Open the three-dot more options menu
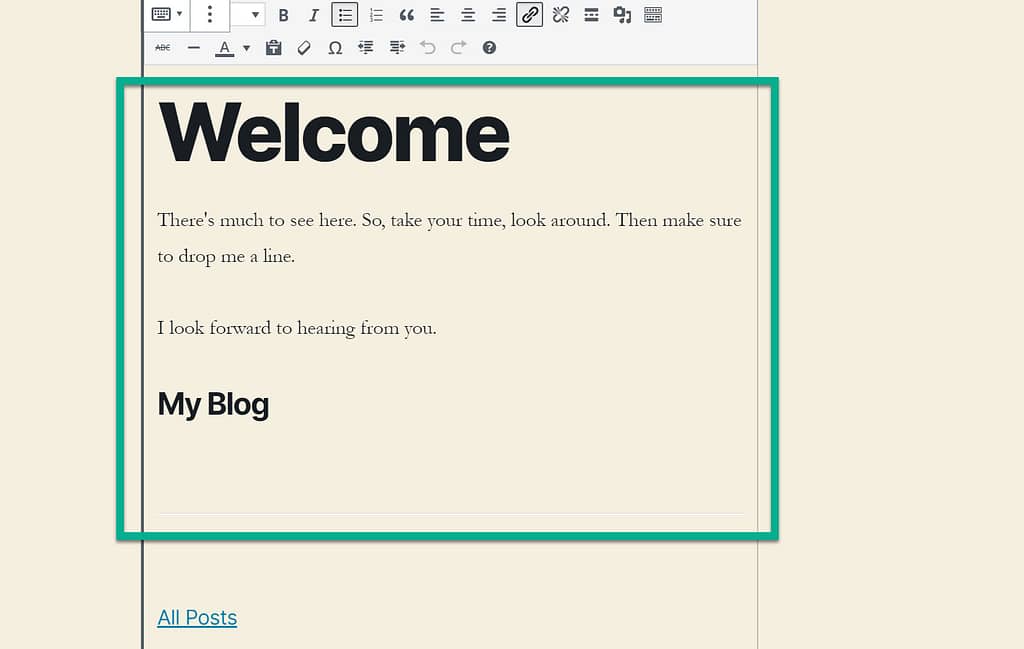 [209, 14]
